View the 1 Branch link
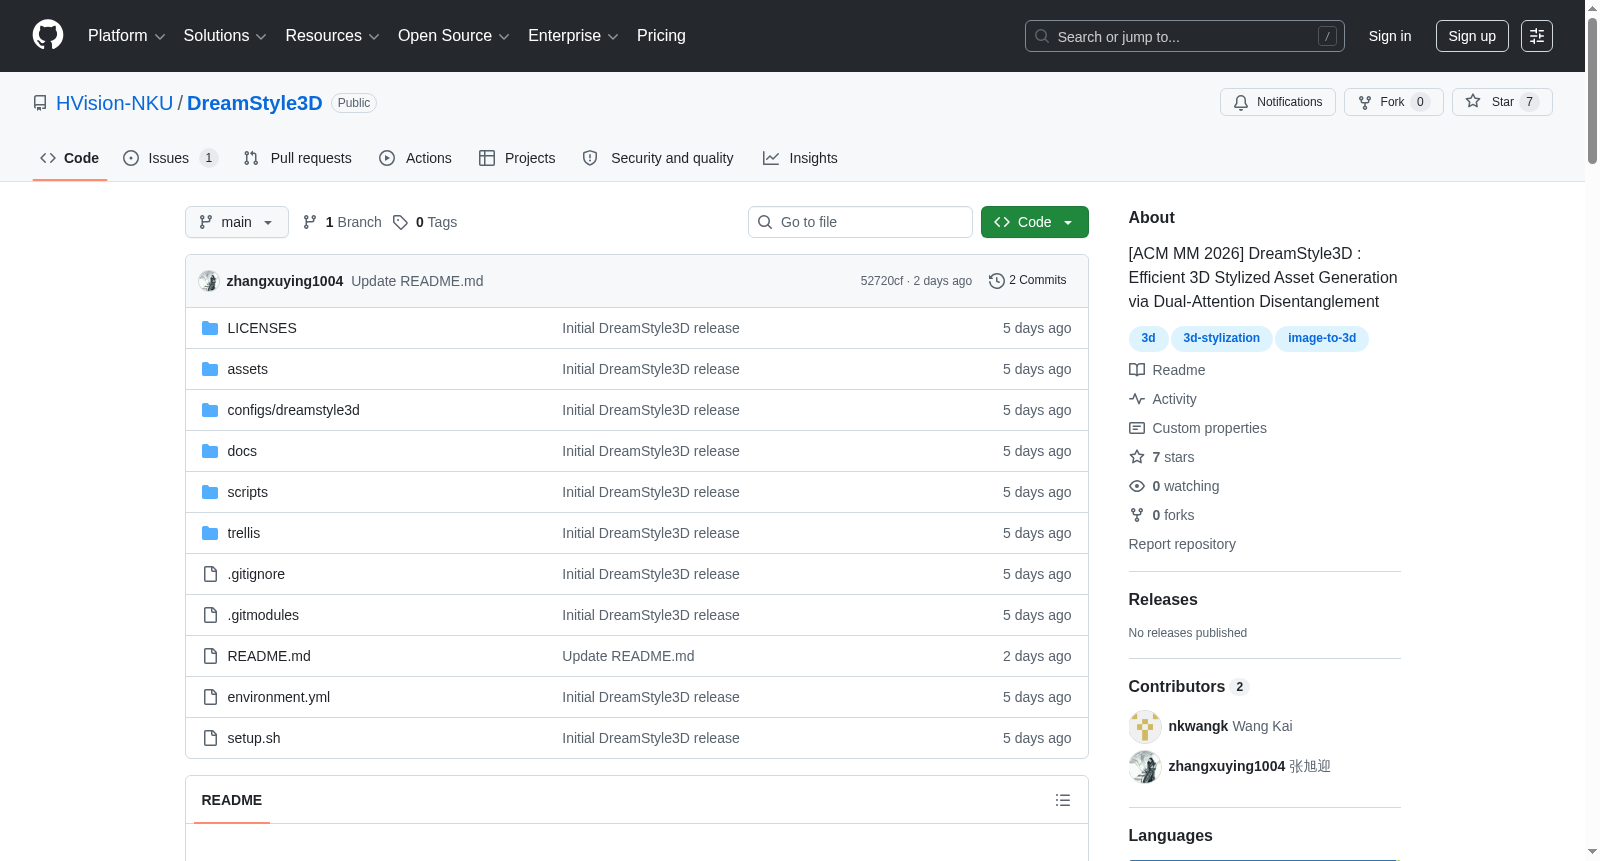This screenshot has height=861, width=1600. (x=342, y=222)
